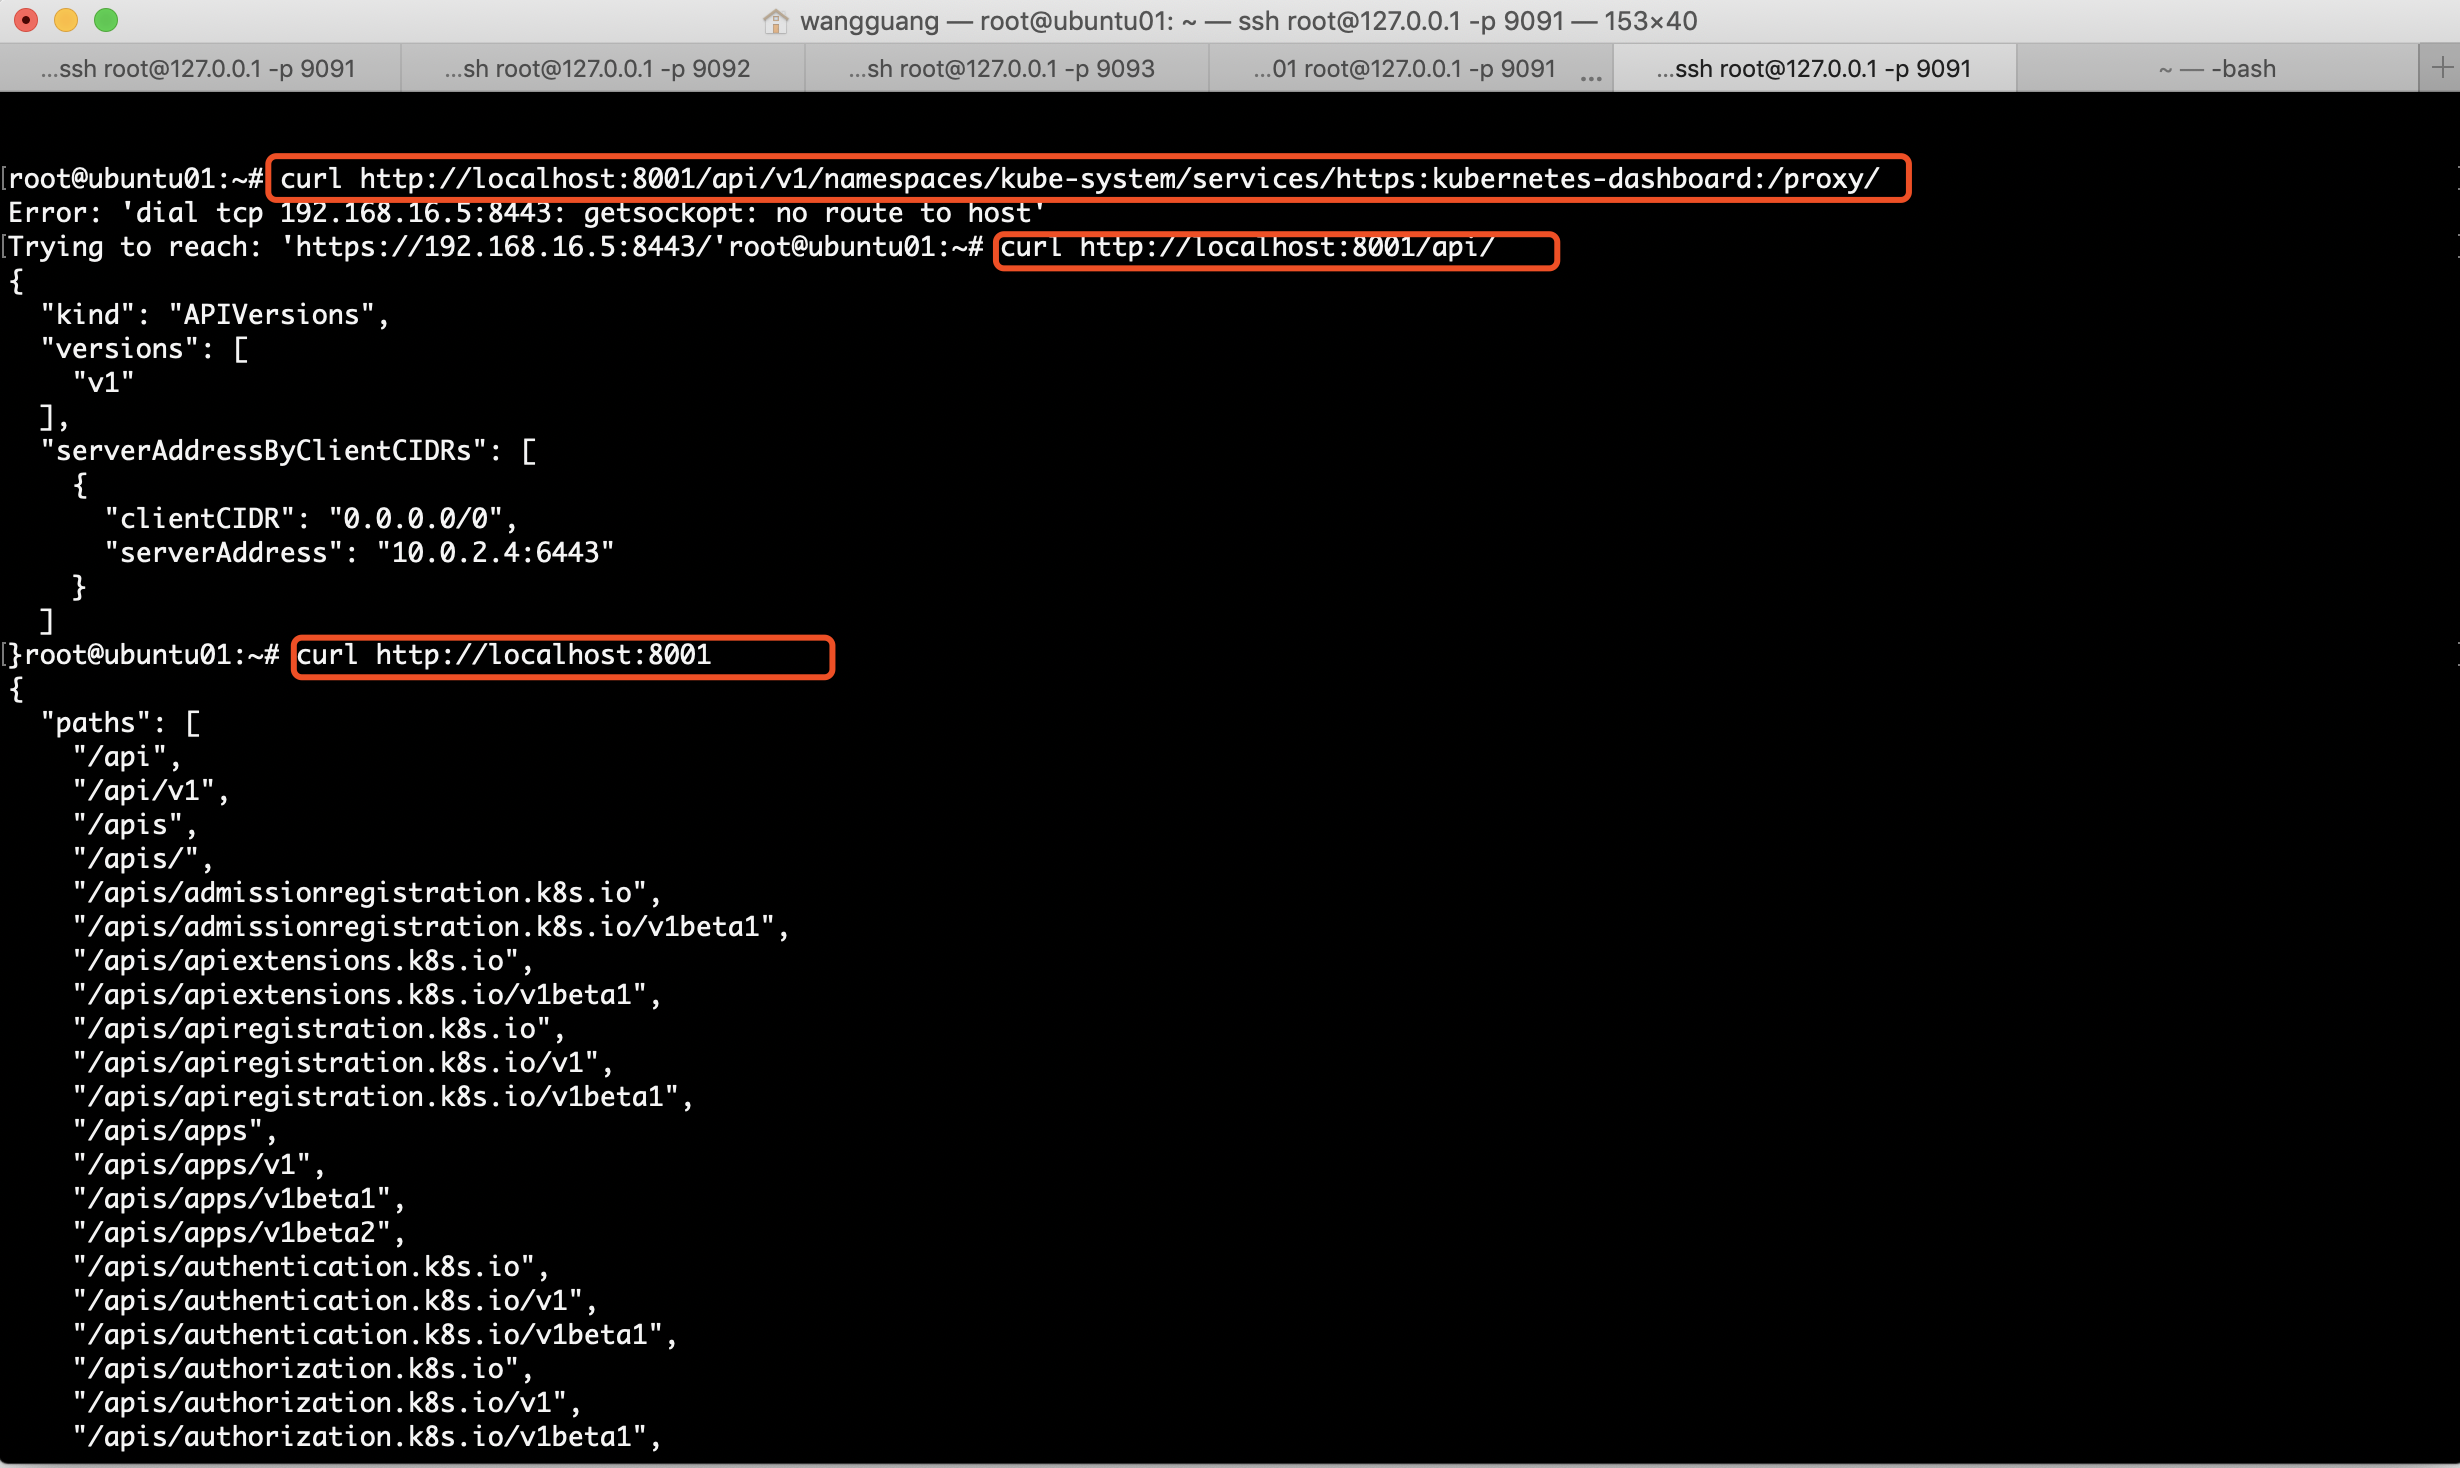Screen dimensions: 2460x1468
Task: Click the "/api", path entry
Action: coord(127,756)
